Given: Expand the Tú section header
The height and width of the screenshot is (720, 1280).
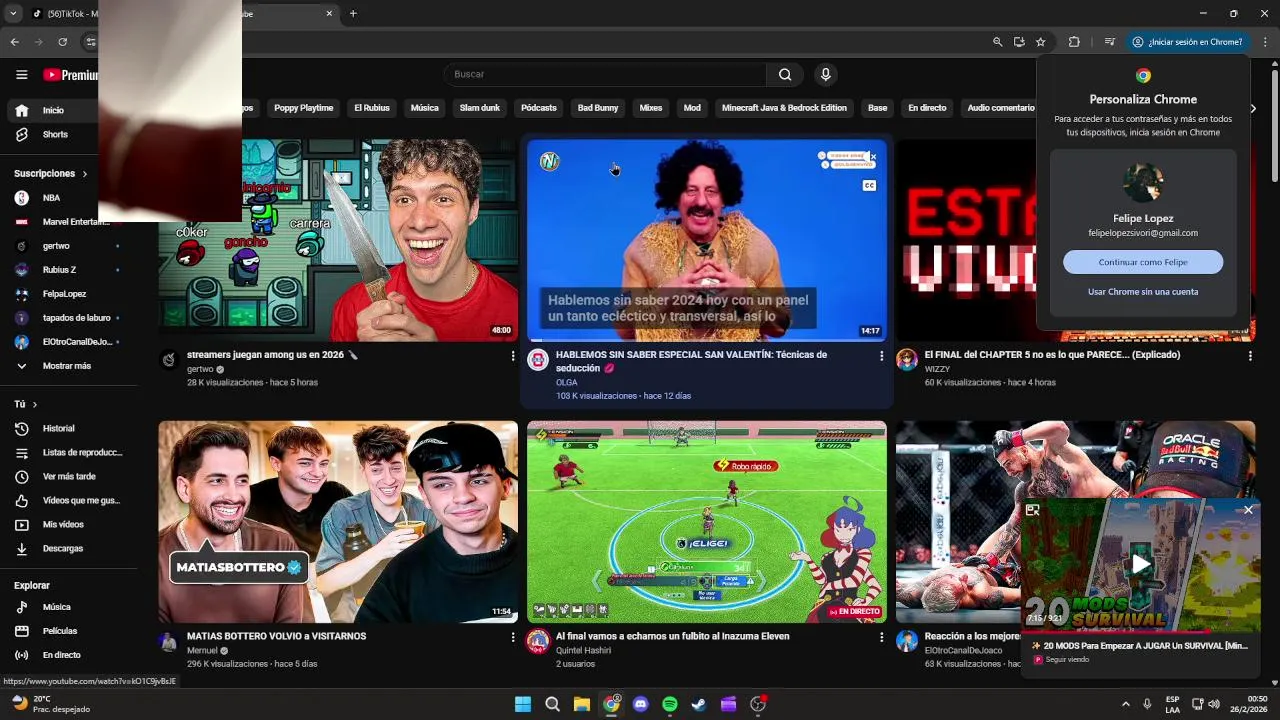Looking at the screenshot, I should pos(26,404).
